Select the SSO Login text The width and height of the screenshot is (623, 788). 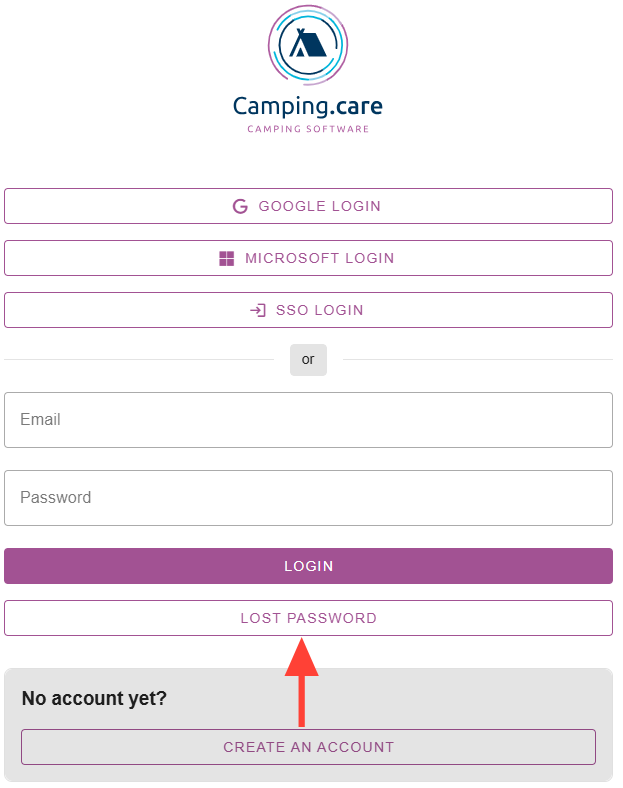[x=319, y=311]
